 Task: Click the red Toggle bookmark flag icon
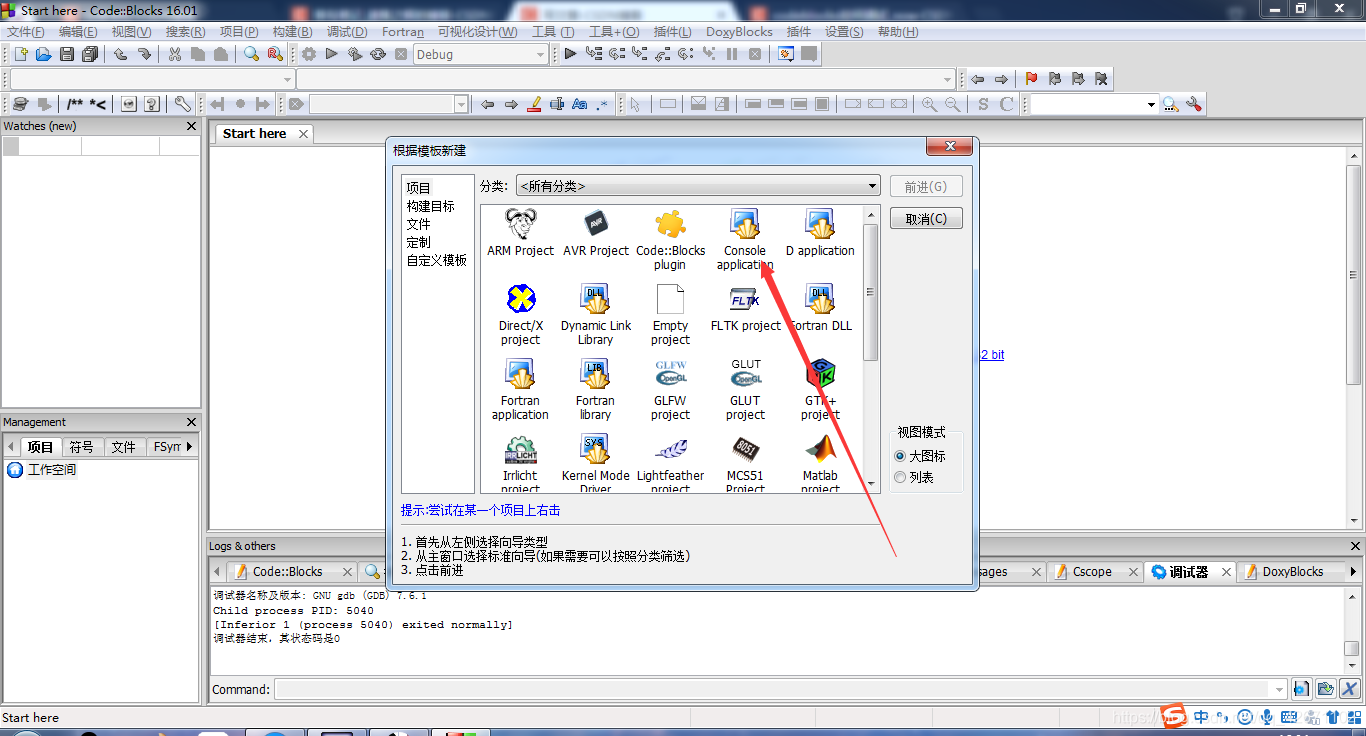click(1031, 79)
